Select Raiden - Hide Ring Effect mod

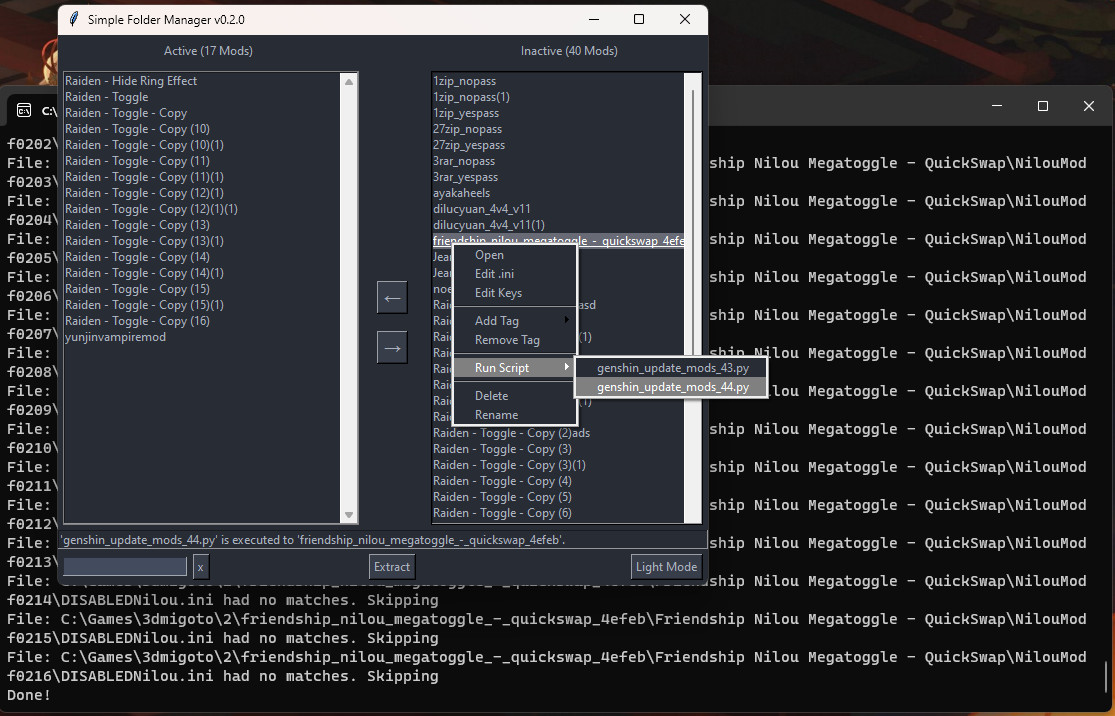[130, 80]
